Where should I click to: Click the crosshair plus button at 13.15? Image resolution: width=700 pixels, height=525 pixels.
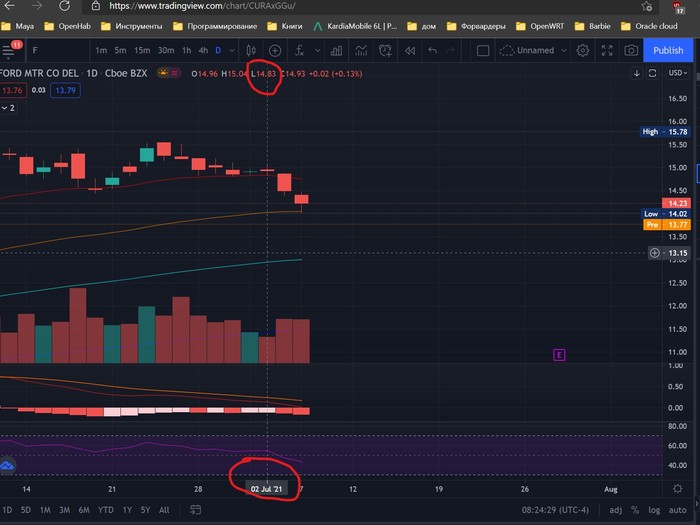(x=654, y=253)
